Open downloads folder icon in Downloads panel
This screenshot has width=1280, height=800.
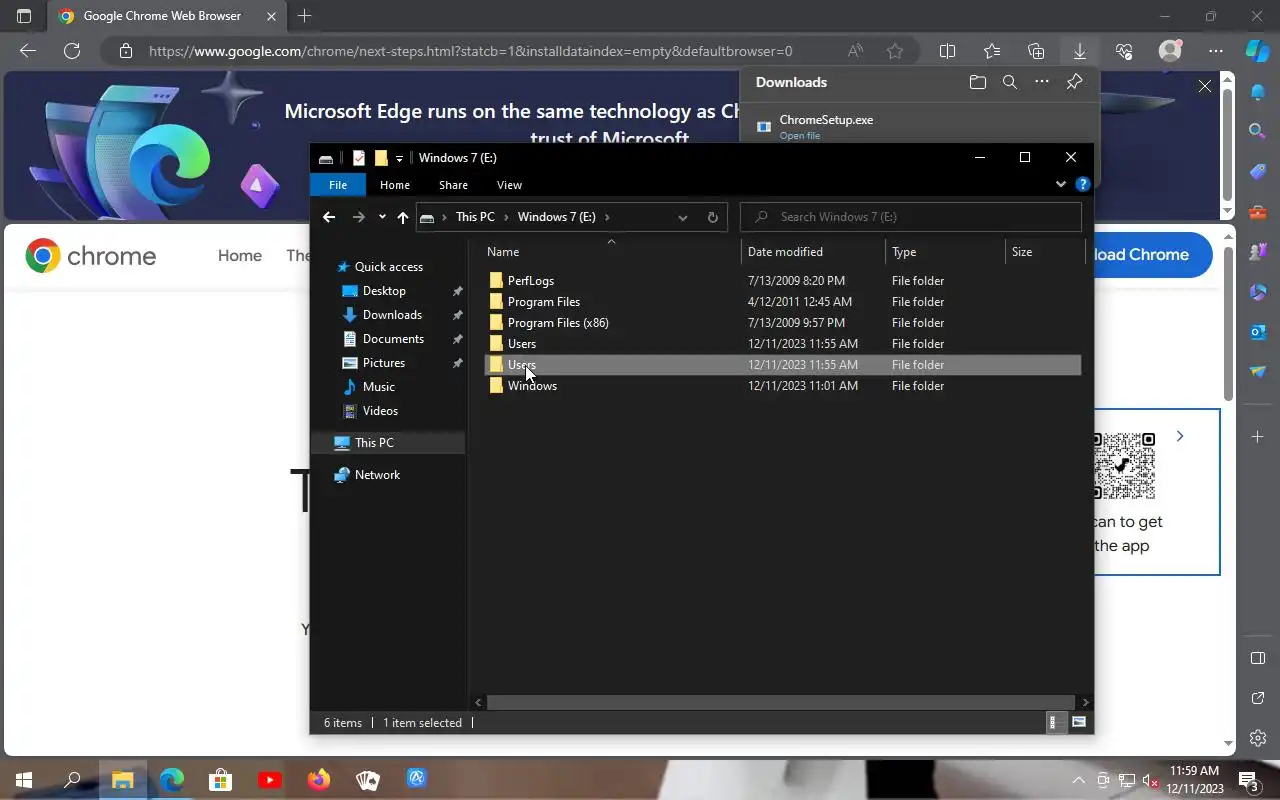(978, 82)
